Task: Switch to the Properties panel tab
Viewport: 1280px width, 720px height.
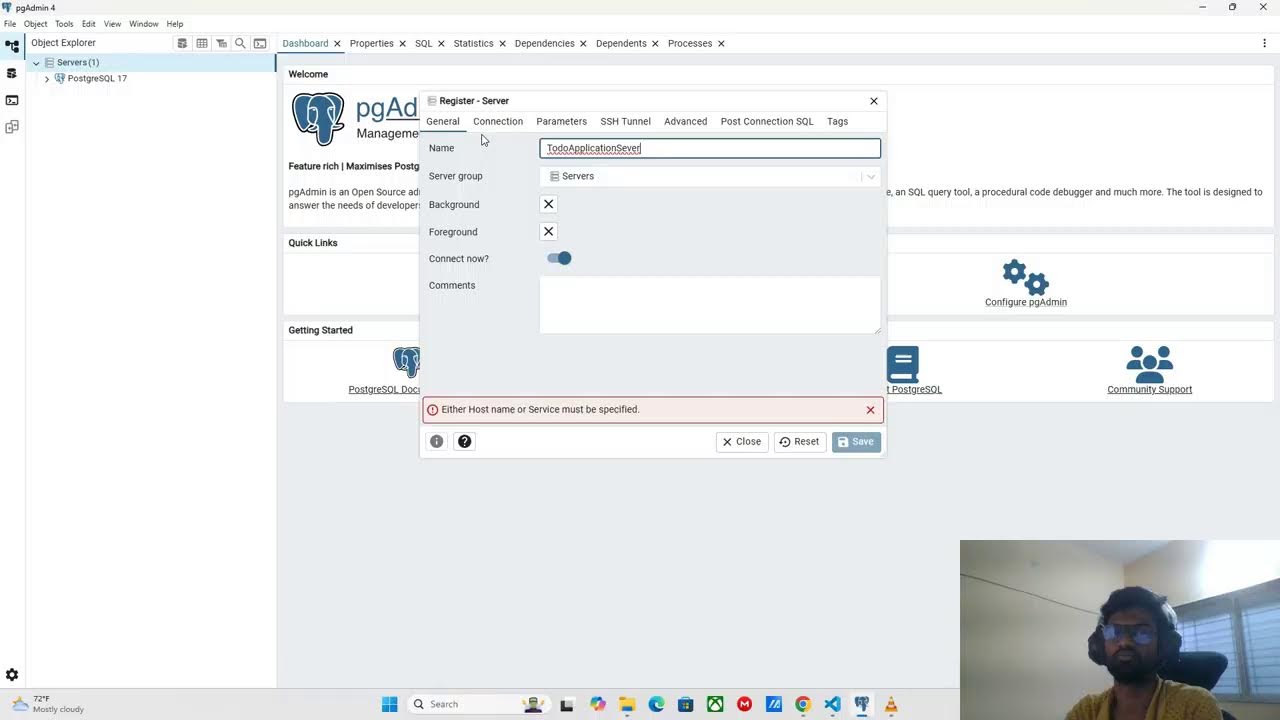Action: click(371, 43)
